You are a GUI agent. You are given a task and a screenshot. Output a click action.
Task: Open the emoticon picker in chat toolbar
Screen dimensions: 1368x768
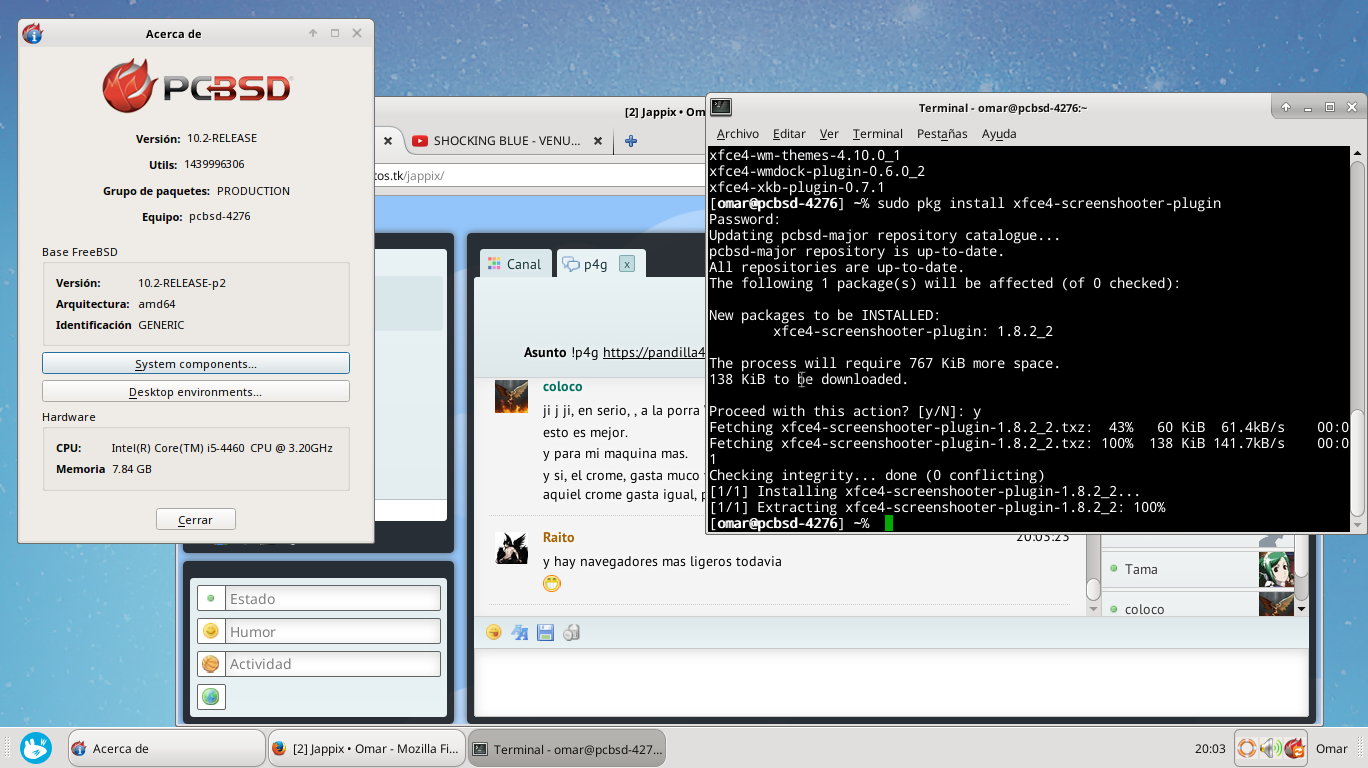[494, 632]
